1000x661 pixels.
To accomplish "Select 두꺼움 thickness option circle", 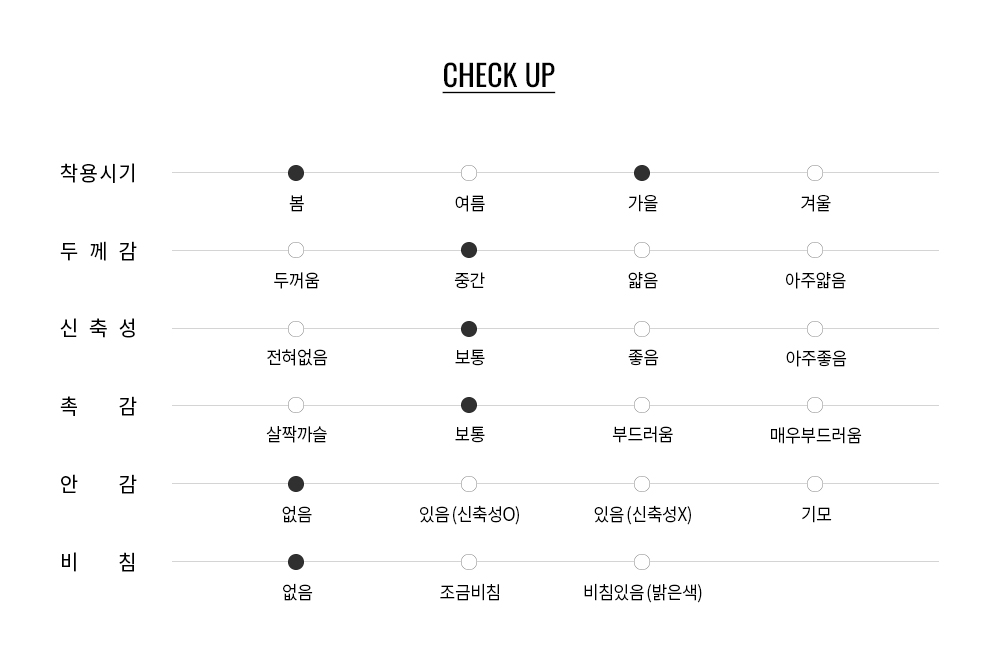I will click(296, 250).
